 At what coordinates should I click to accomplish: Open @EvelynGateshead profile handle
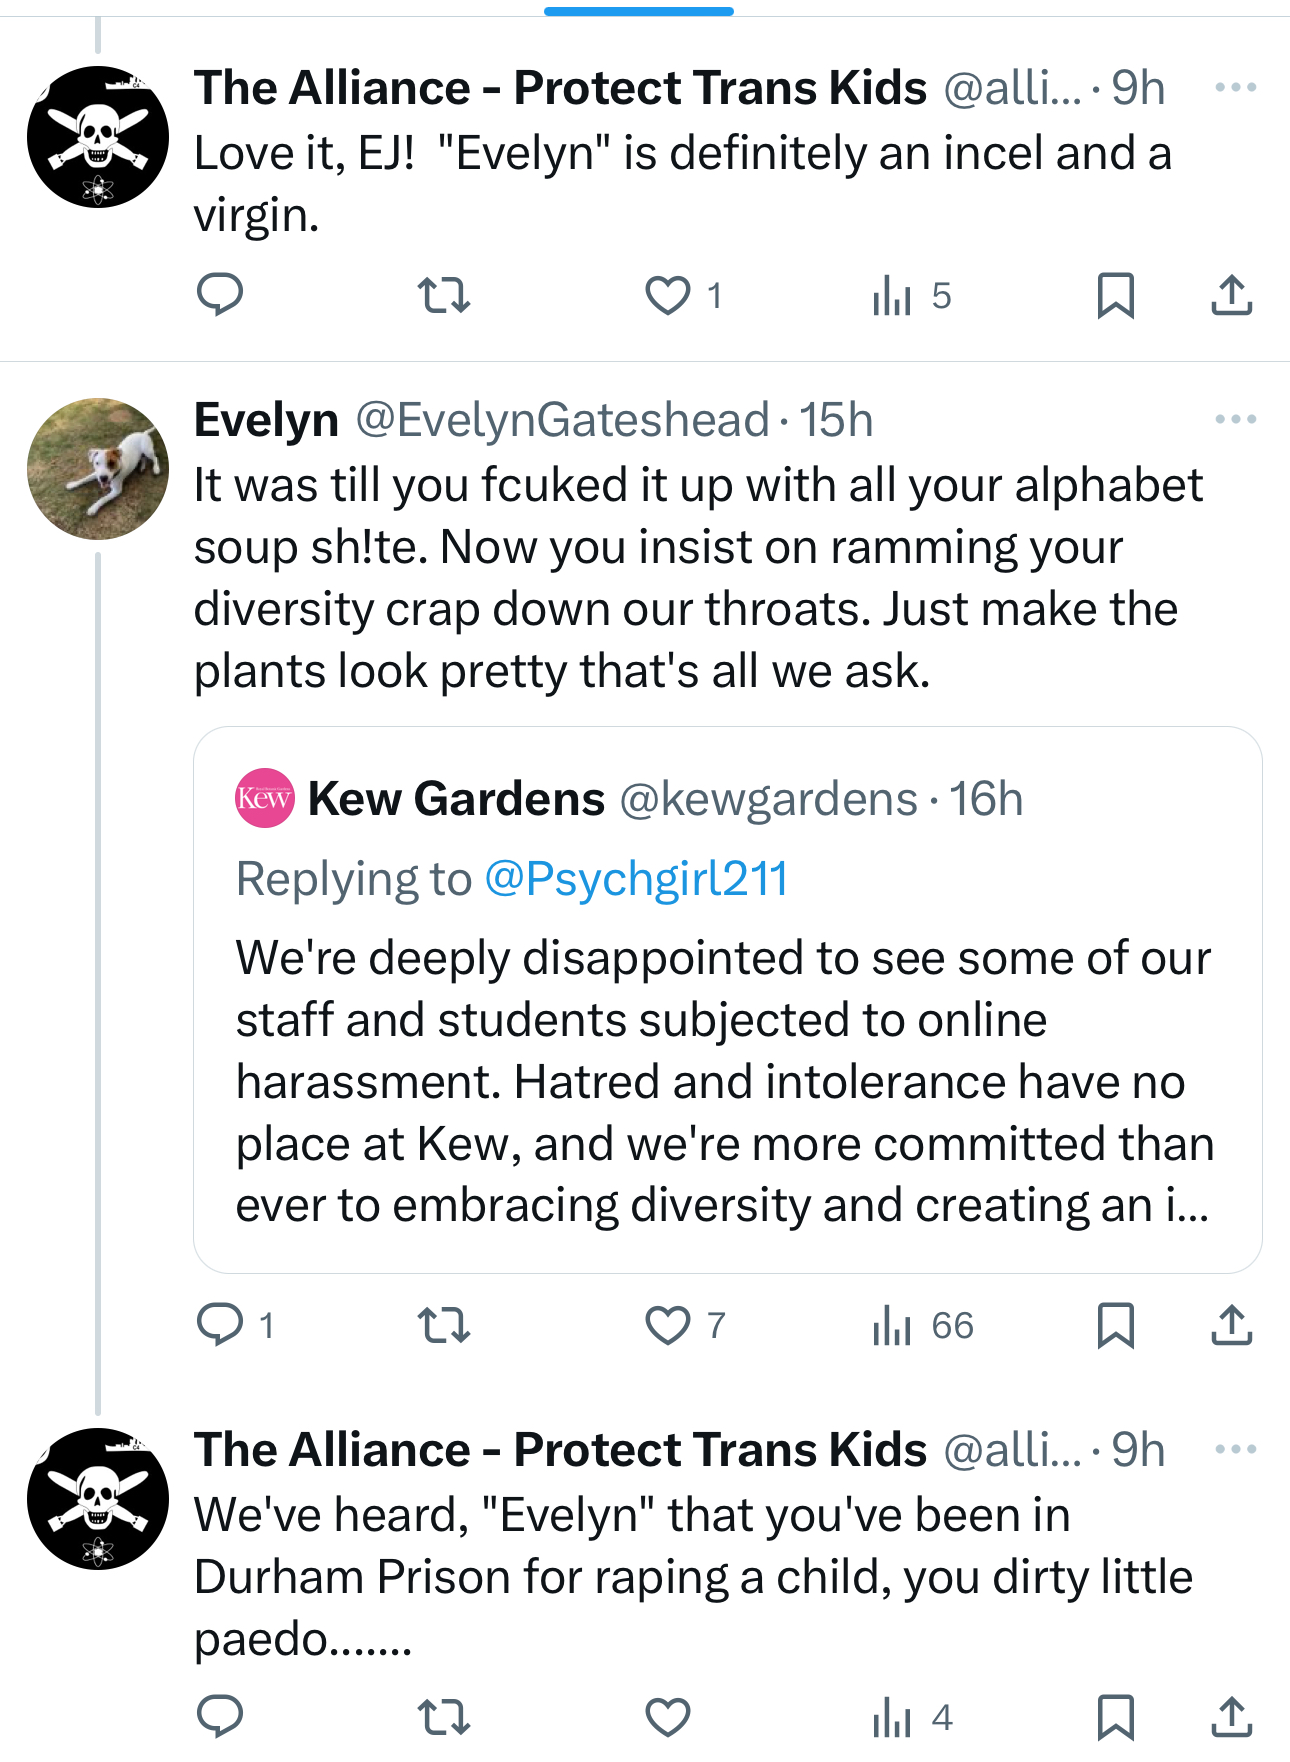(562, 420)
